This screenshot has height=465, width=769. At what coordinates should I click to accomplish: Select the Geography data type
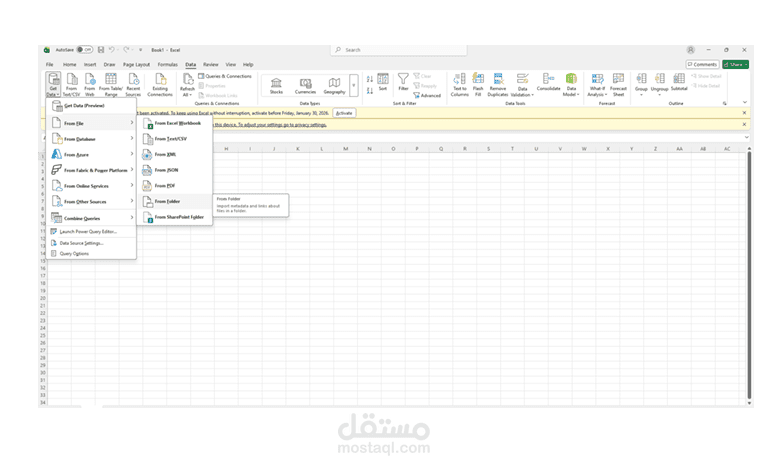(x=334, y=86)
